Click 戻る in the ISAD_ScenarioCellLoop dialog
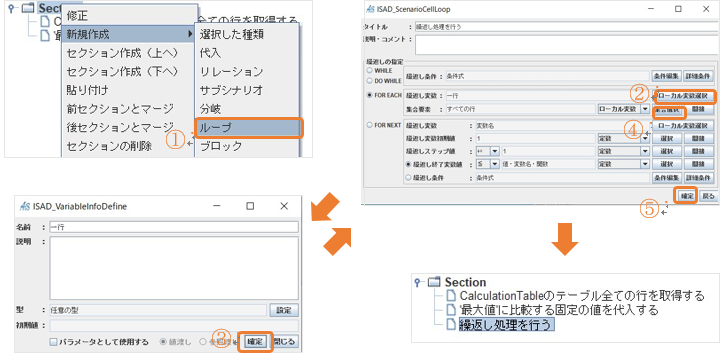The width and height of the screenshot is (721, 362). point(708,195)
